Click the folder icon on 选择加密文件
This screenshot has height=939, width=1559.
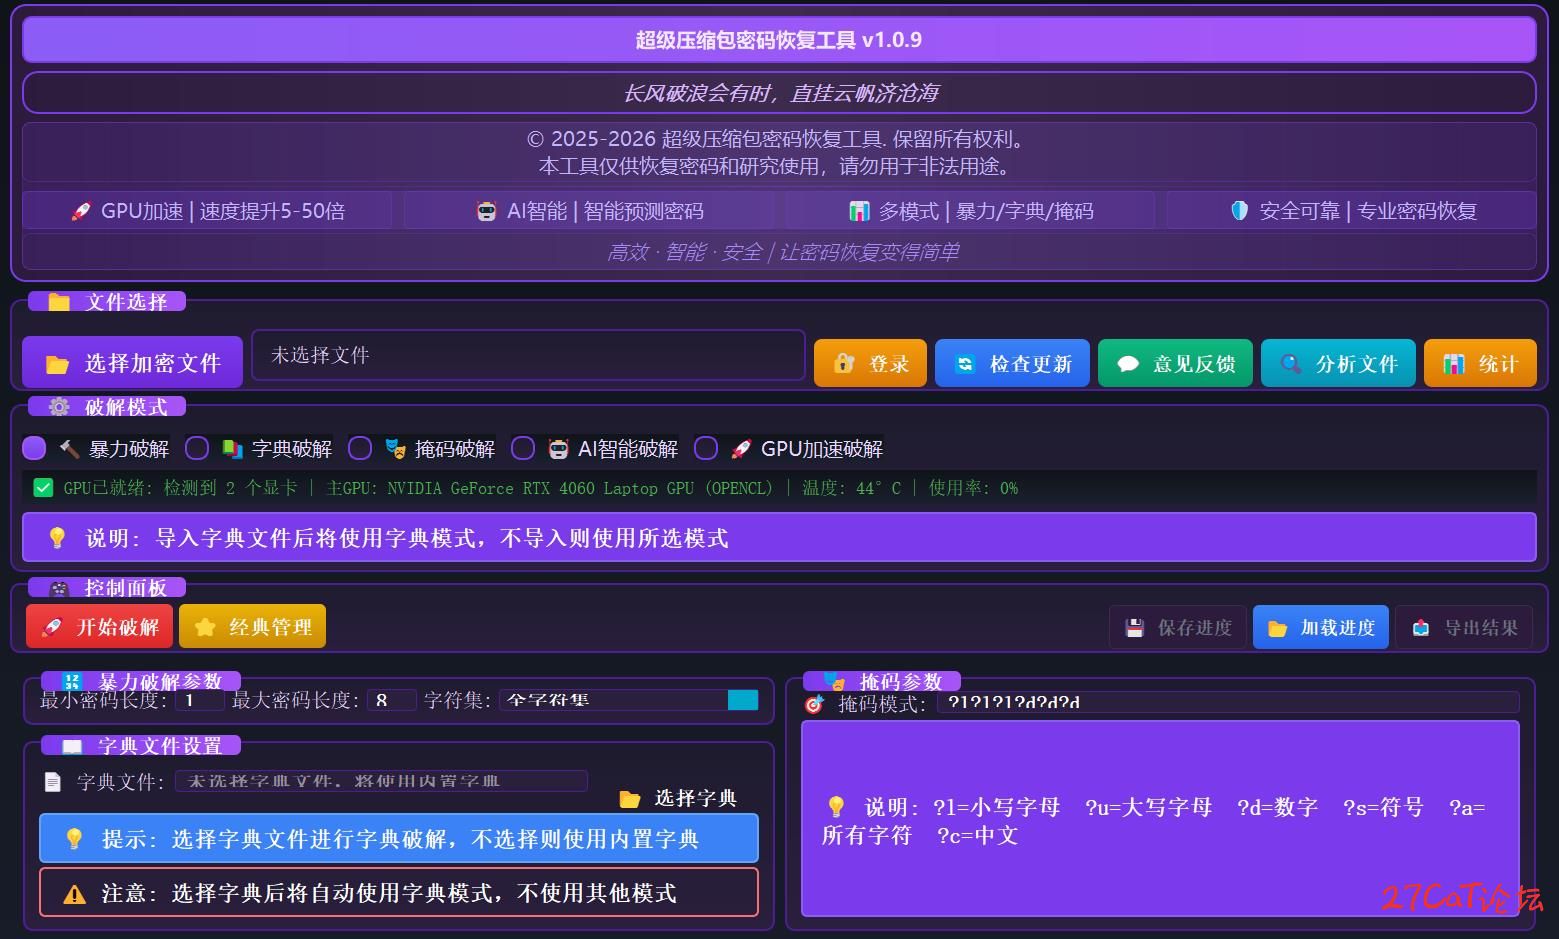pyautogui.click(x=57, y=364)
